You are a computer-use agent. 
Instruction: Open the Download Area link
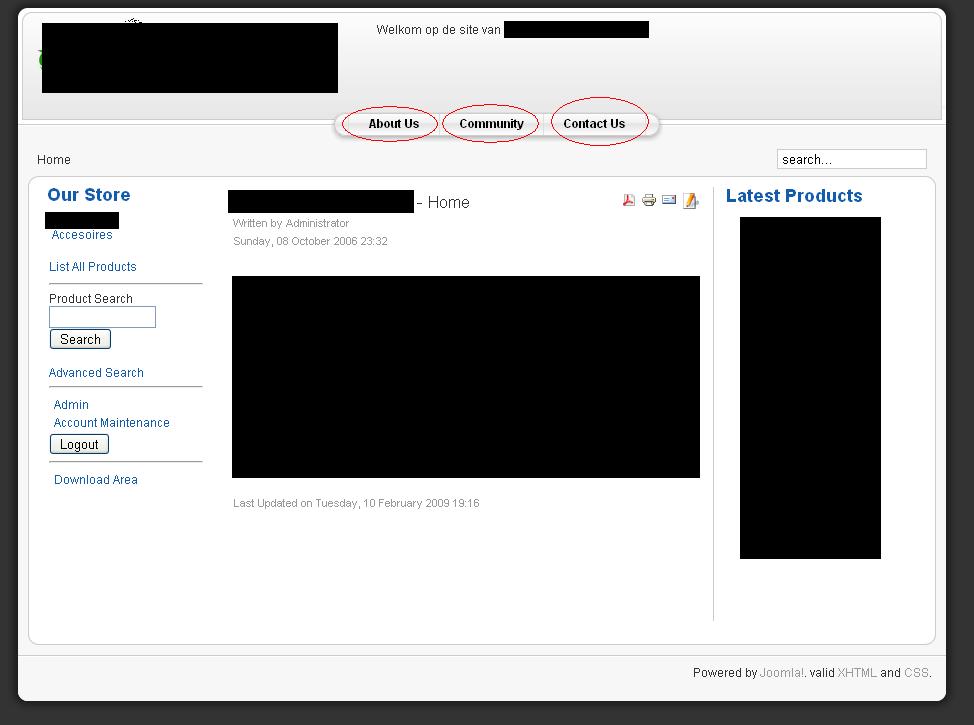coord(96,480)
